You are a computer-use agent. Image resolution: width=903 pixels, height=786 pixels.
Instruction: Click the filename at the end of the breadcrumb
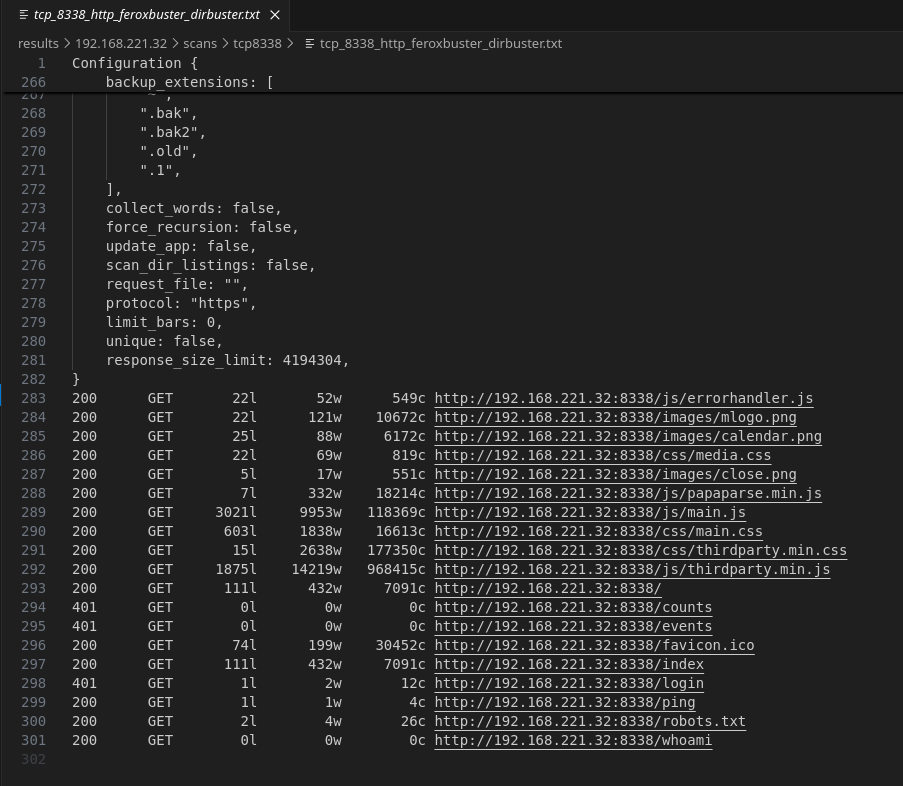click(x=441, y=44)
